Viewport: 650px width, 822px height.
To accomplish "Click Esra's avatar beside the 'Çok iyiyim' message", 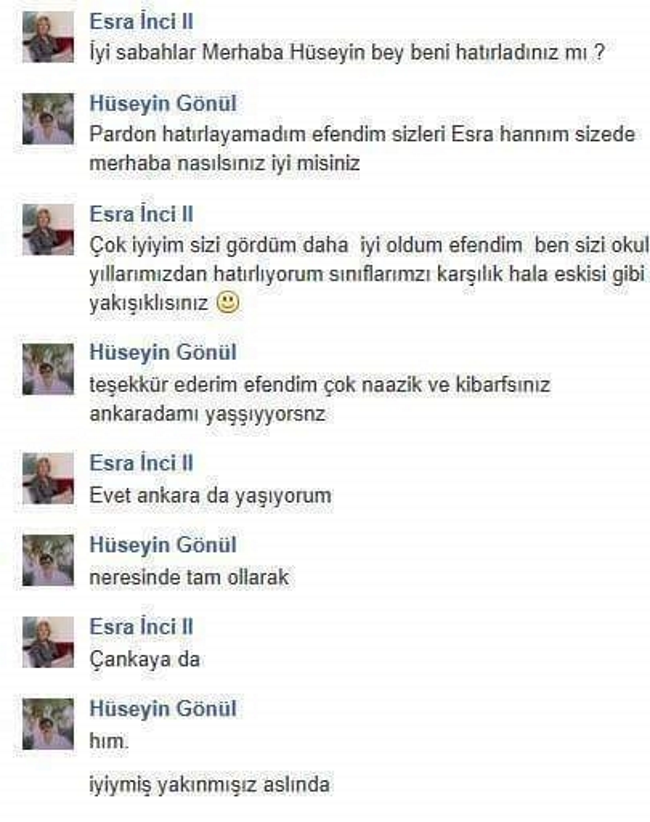I will (48, 230).
